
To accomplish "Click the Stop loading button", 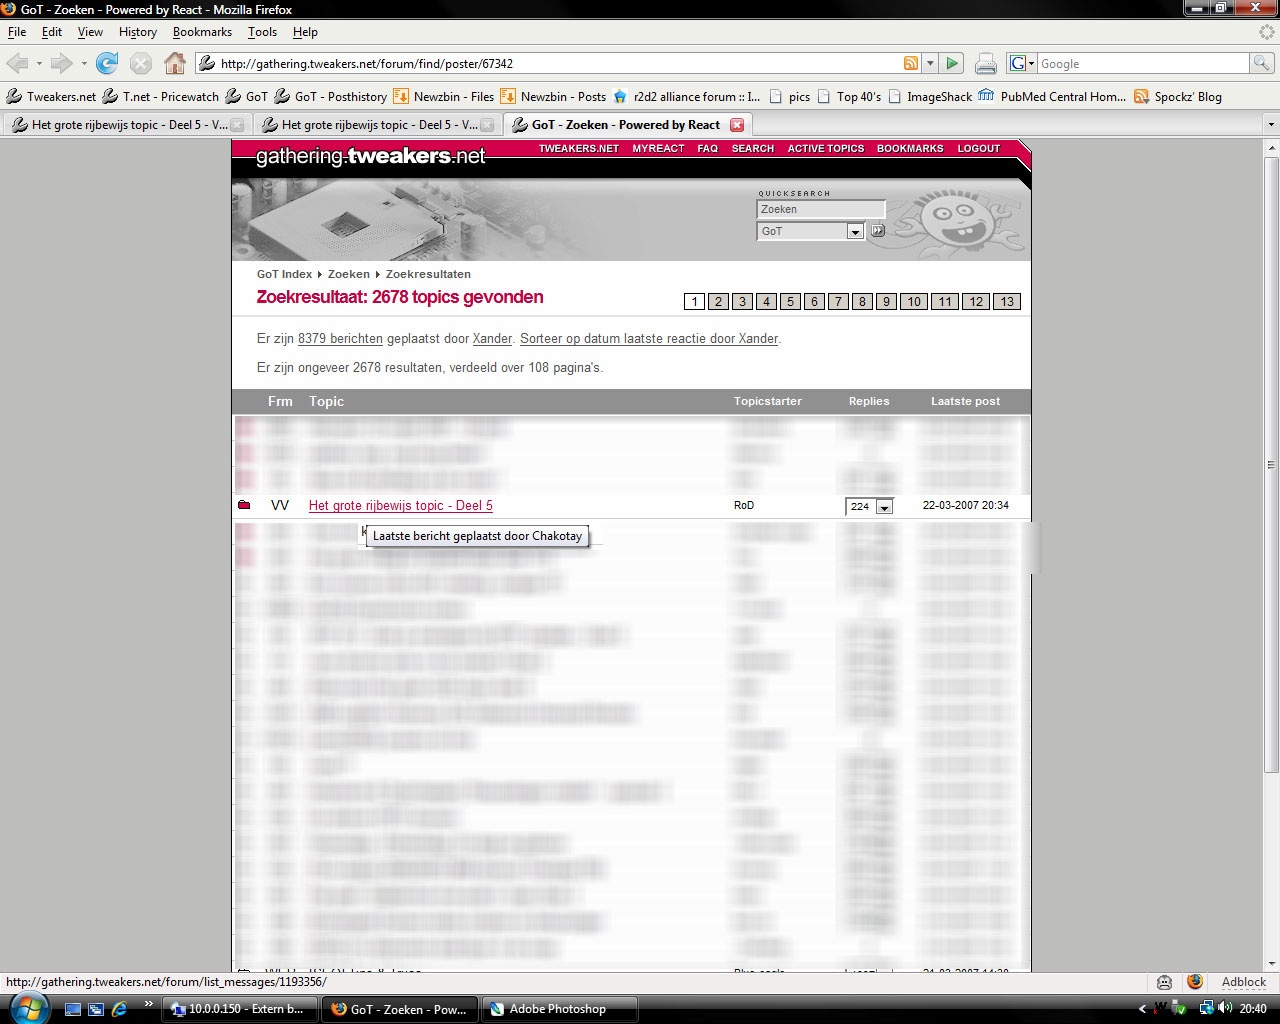I will [141, 64].
